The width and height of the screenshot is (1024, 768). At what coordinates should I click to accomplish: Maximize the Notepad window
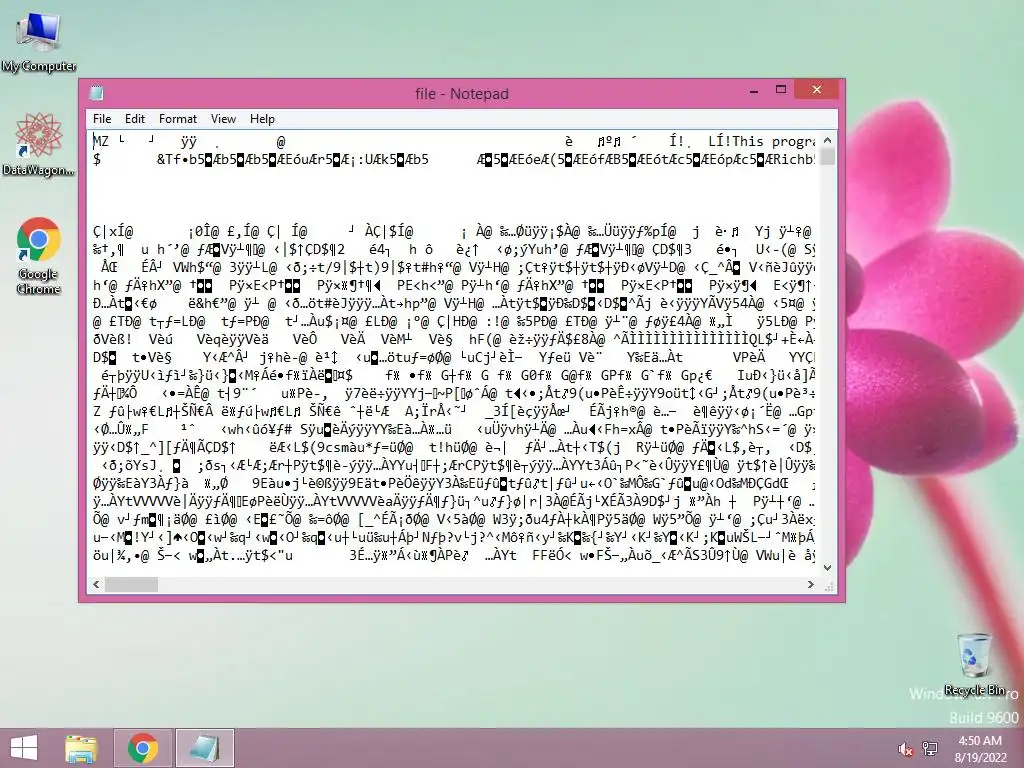(780, 90)
